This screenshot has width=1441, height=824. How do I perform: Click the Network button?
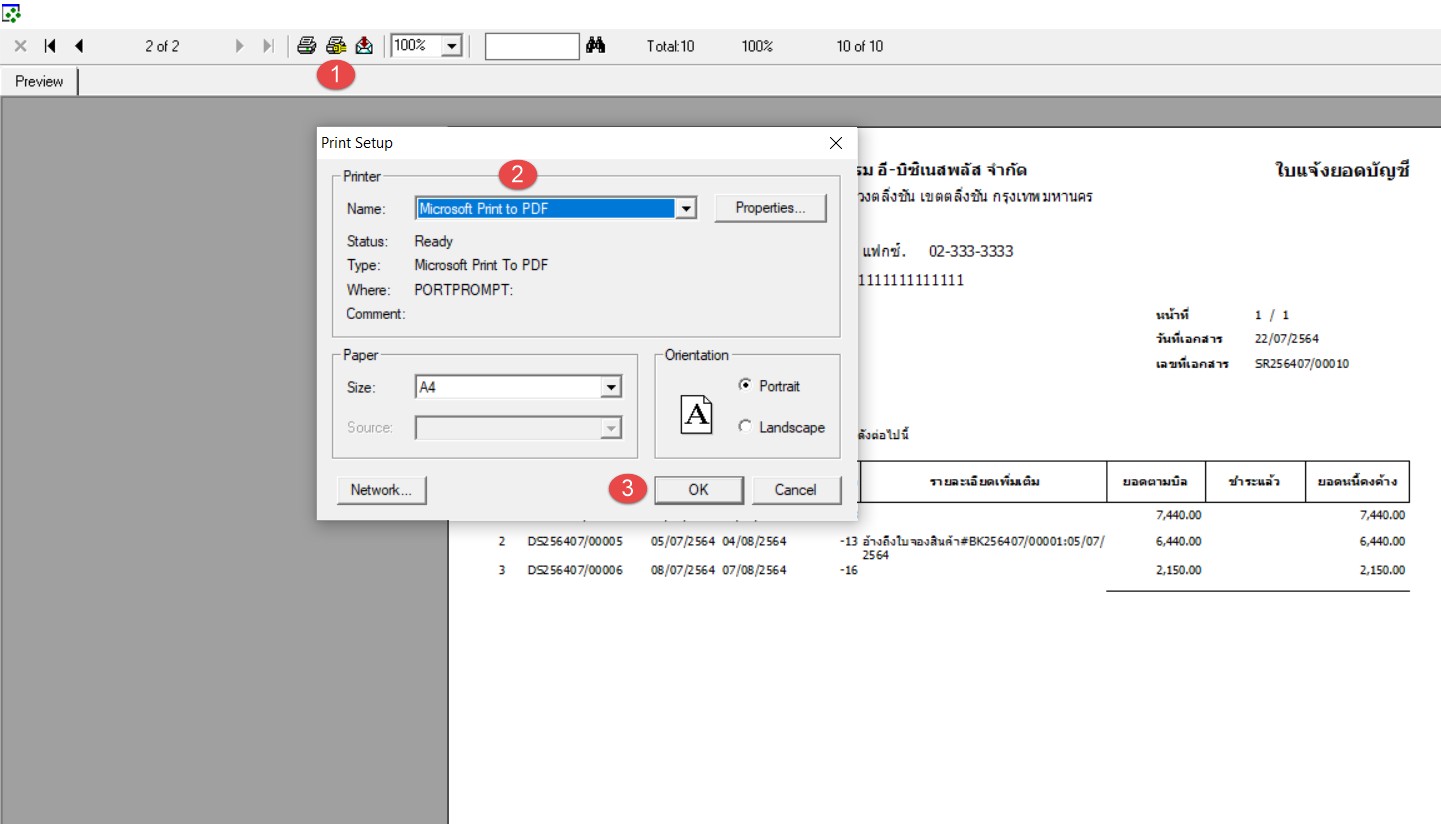click(381, 490)
